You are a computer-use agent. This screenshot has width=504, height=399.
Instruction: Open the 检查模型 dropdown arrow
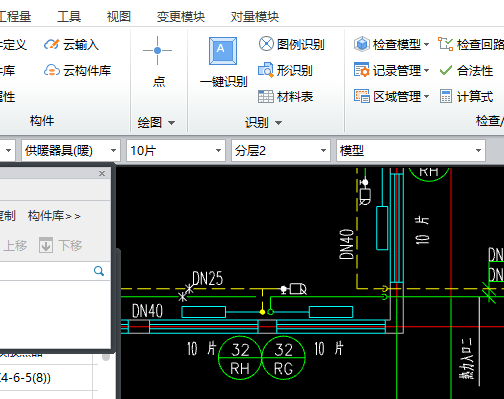coord(426,44)
